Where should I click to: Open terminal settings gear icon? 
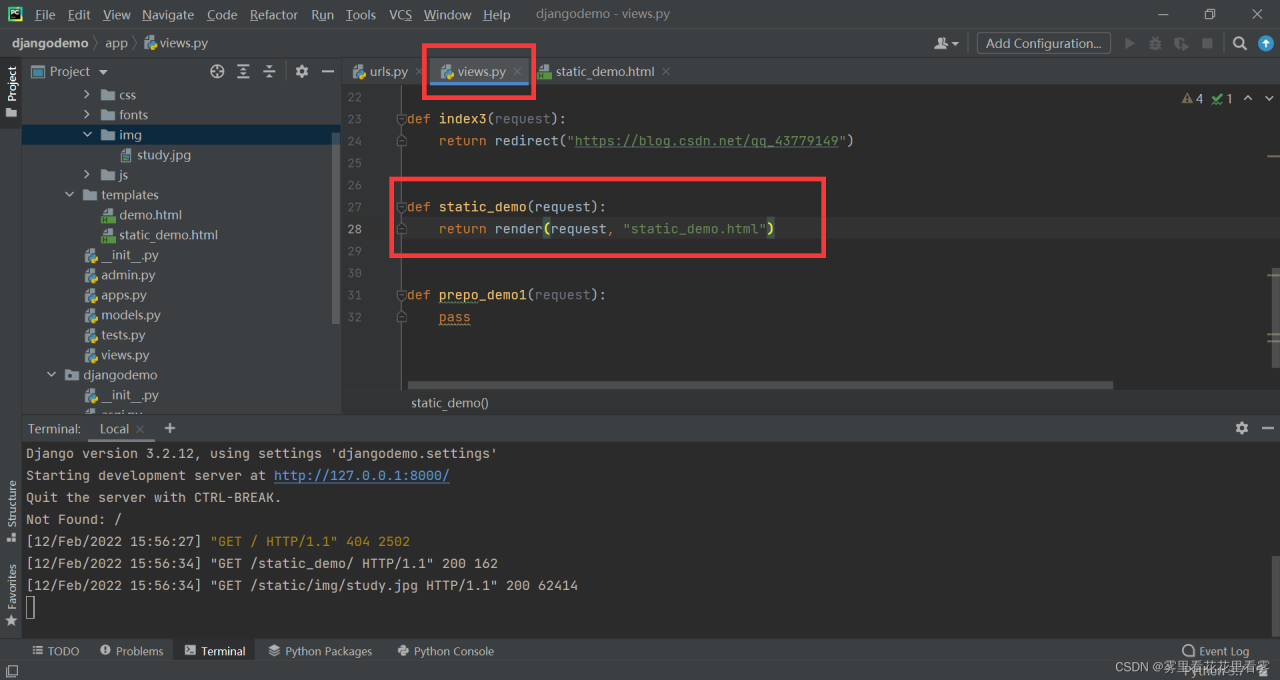coord(1242,428)
